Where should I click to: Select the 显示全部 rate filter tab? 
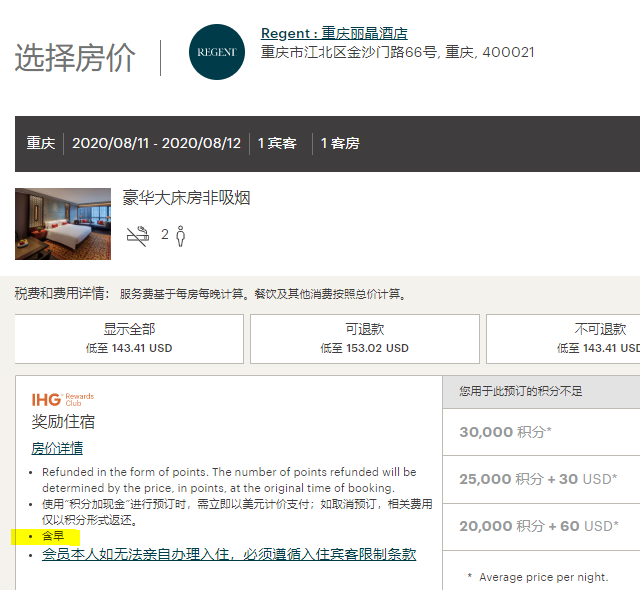point(129,339)
